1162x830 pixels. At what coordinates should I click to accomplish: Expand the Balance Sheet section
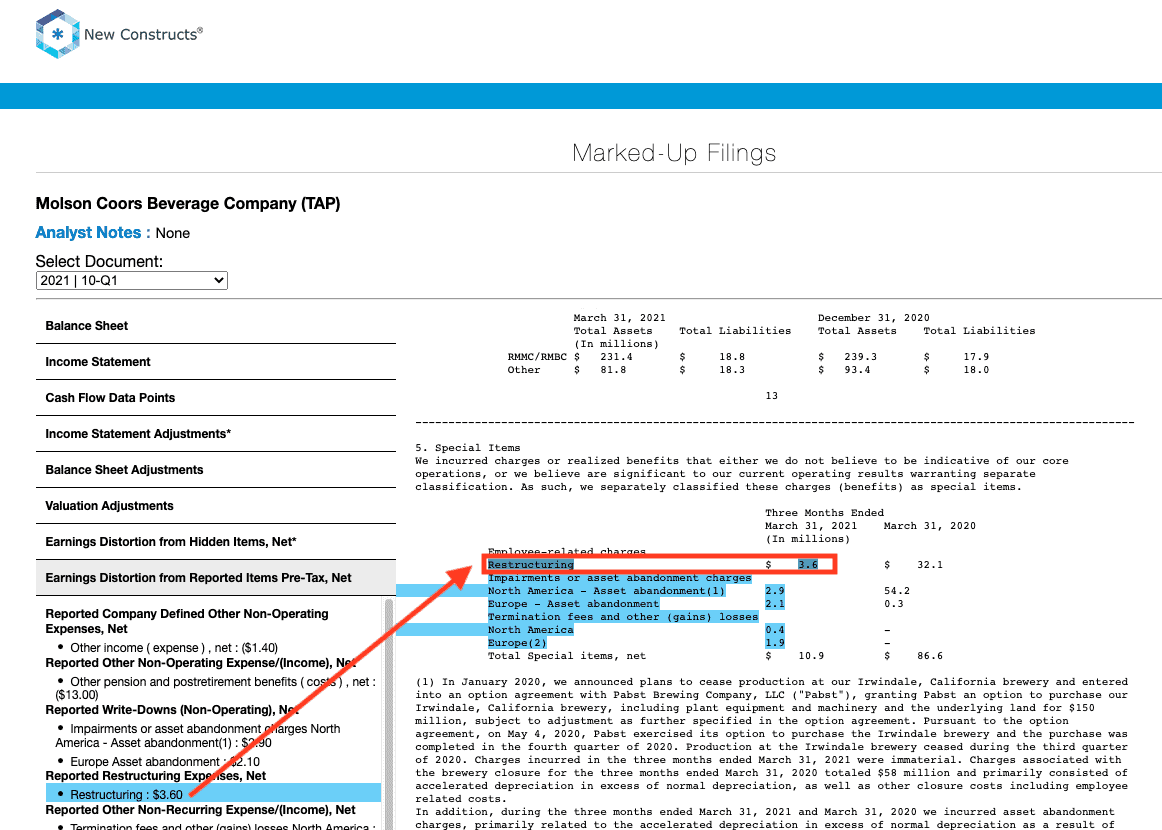pyautogui.click(x=216, y=326)
